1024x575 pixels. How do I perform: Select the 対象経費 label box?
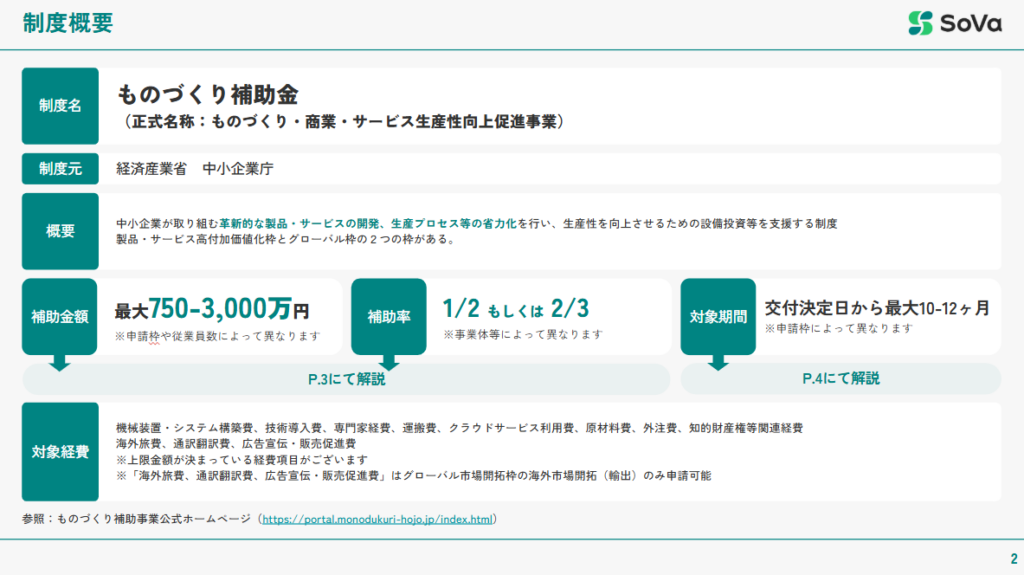point(60,451)
